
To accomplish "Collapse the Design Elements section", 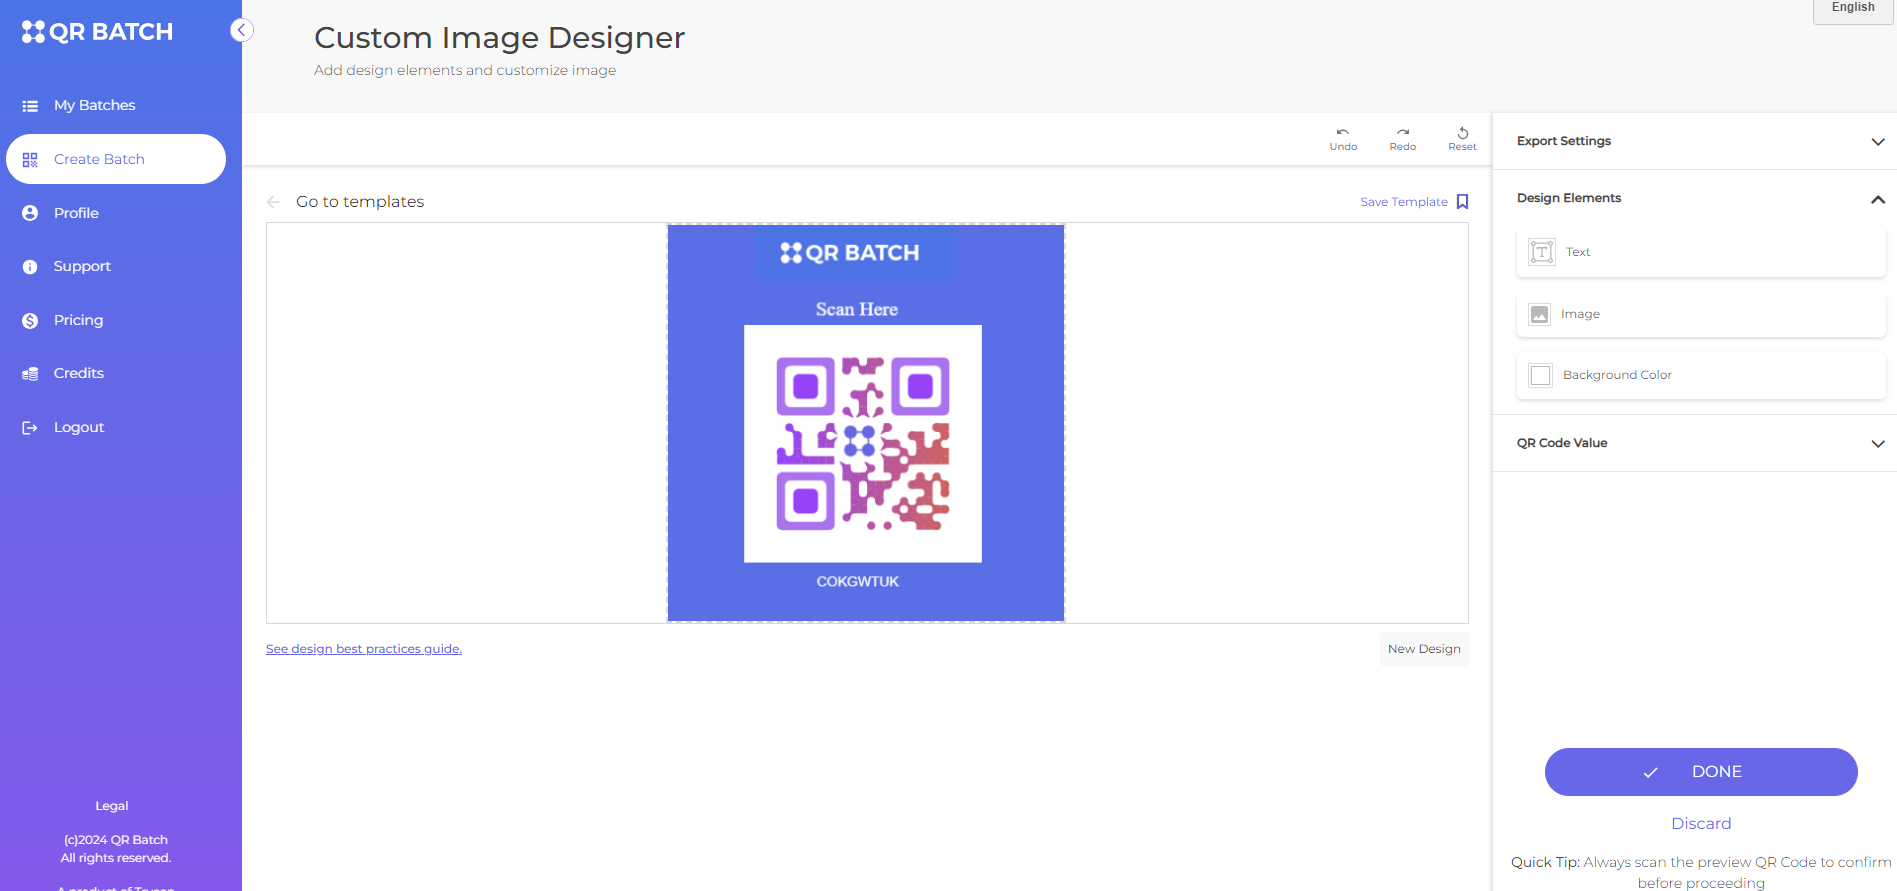I will point(1695,198).
